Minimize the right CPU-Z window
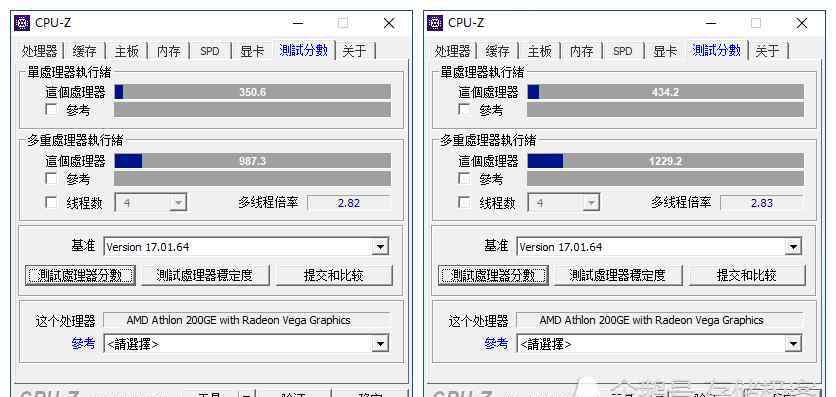Screen dimensions: 836x397 tap(711, 23)
